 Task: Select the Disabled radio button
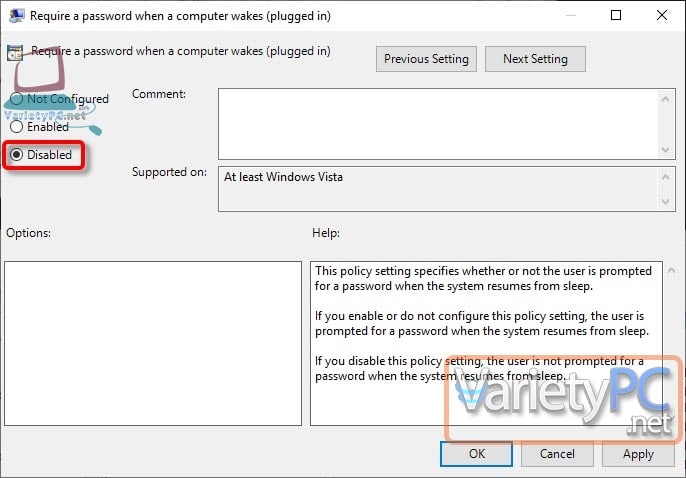click(16, 155)
